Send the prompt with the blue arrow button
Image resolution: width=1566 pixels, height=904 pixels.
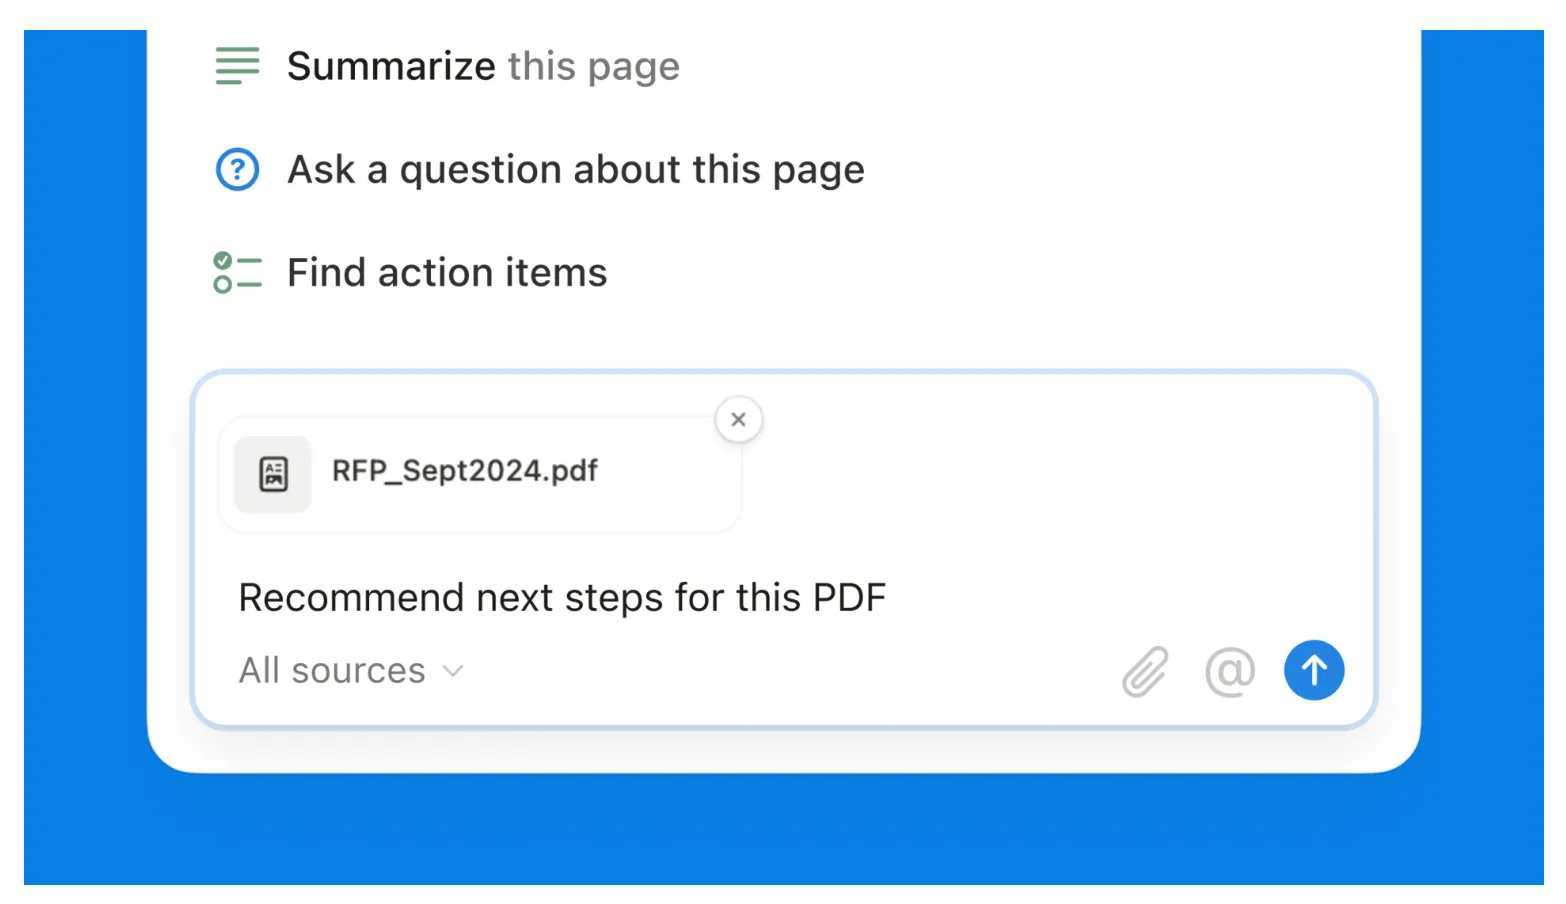(1313, 670)
